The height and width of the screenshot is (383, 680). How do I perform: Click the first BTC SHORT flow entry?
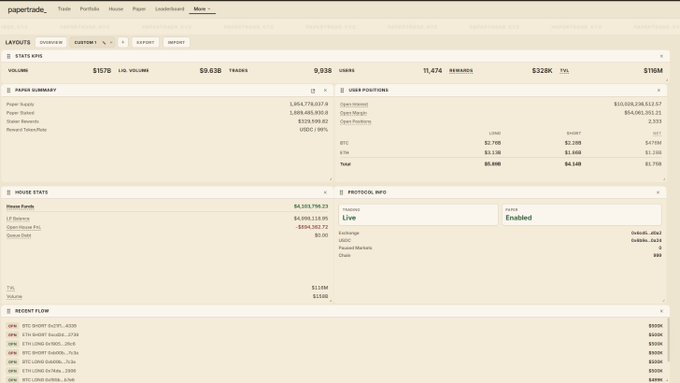(334, 326)
